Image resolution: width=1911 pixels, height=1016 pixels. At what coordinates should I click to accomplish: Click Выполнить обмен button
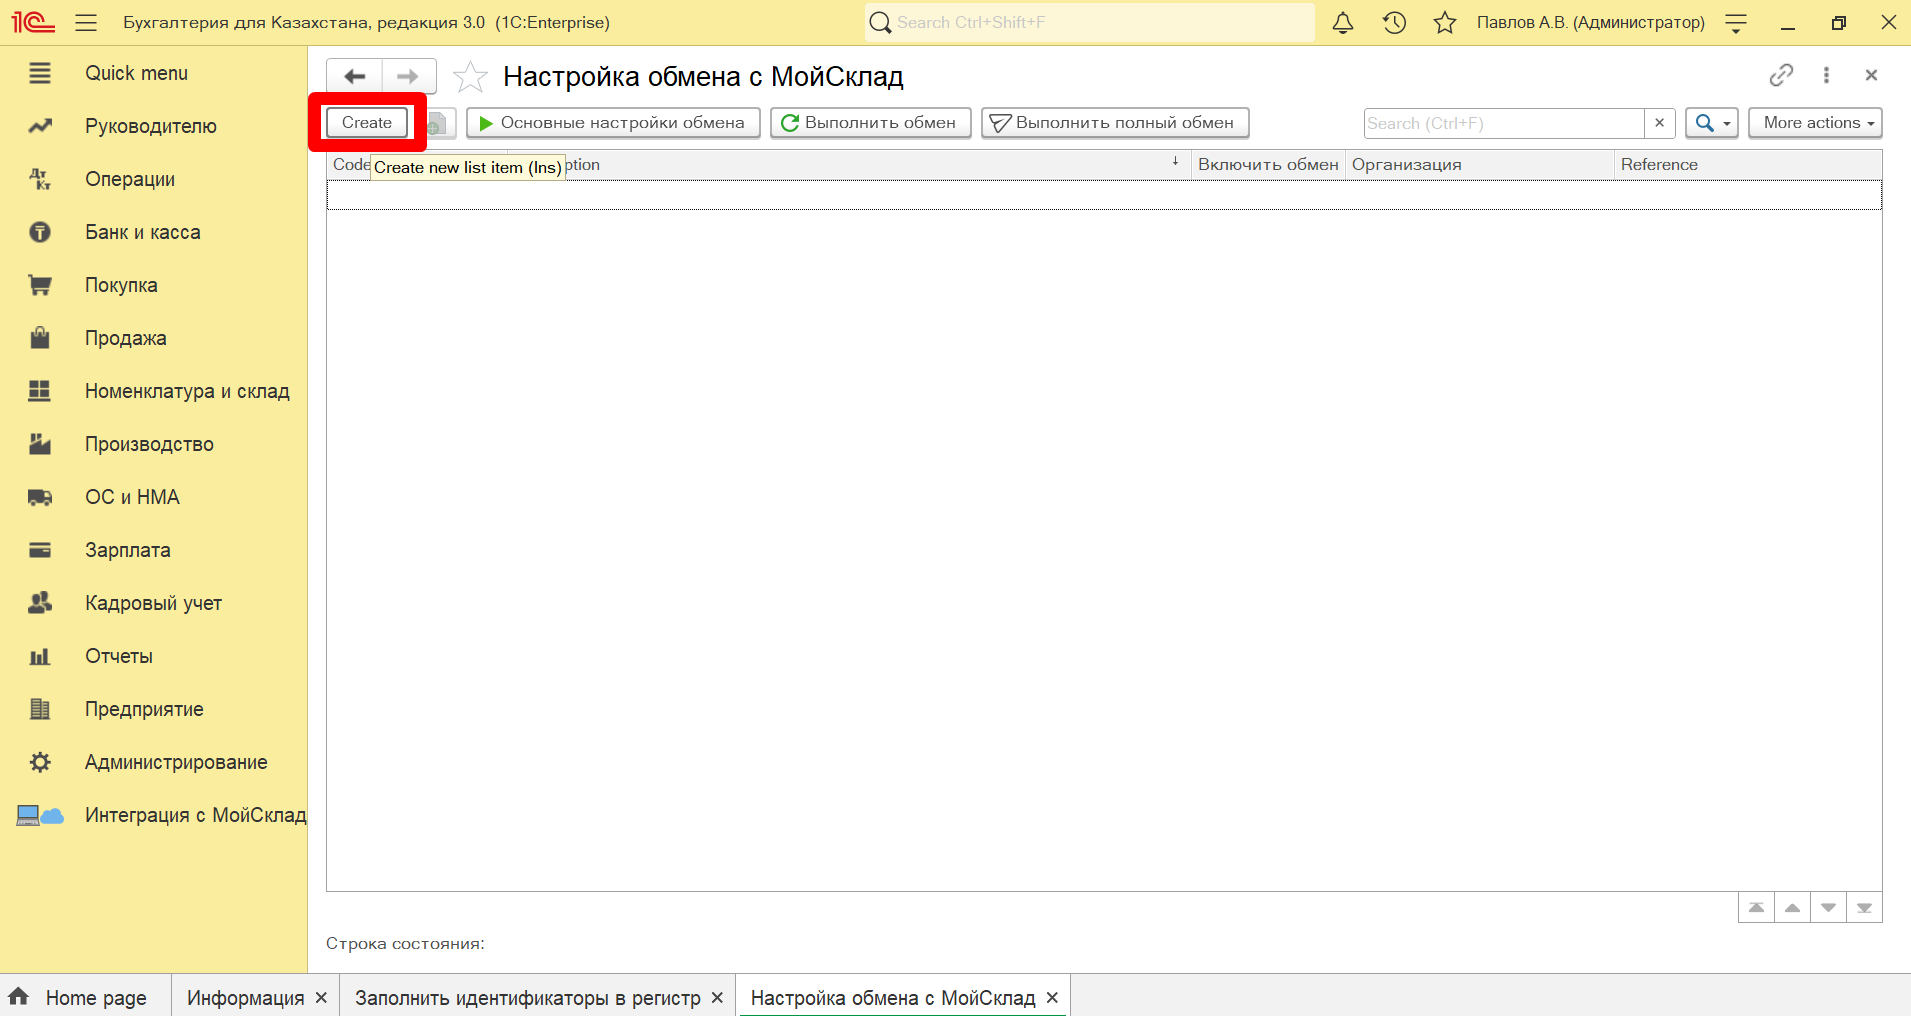870,123
